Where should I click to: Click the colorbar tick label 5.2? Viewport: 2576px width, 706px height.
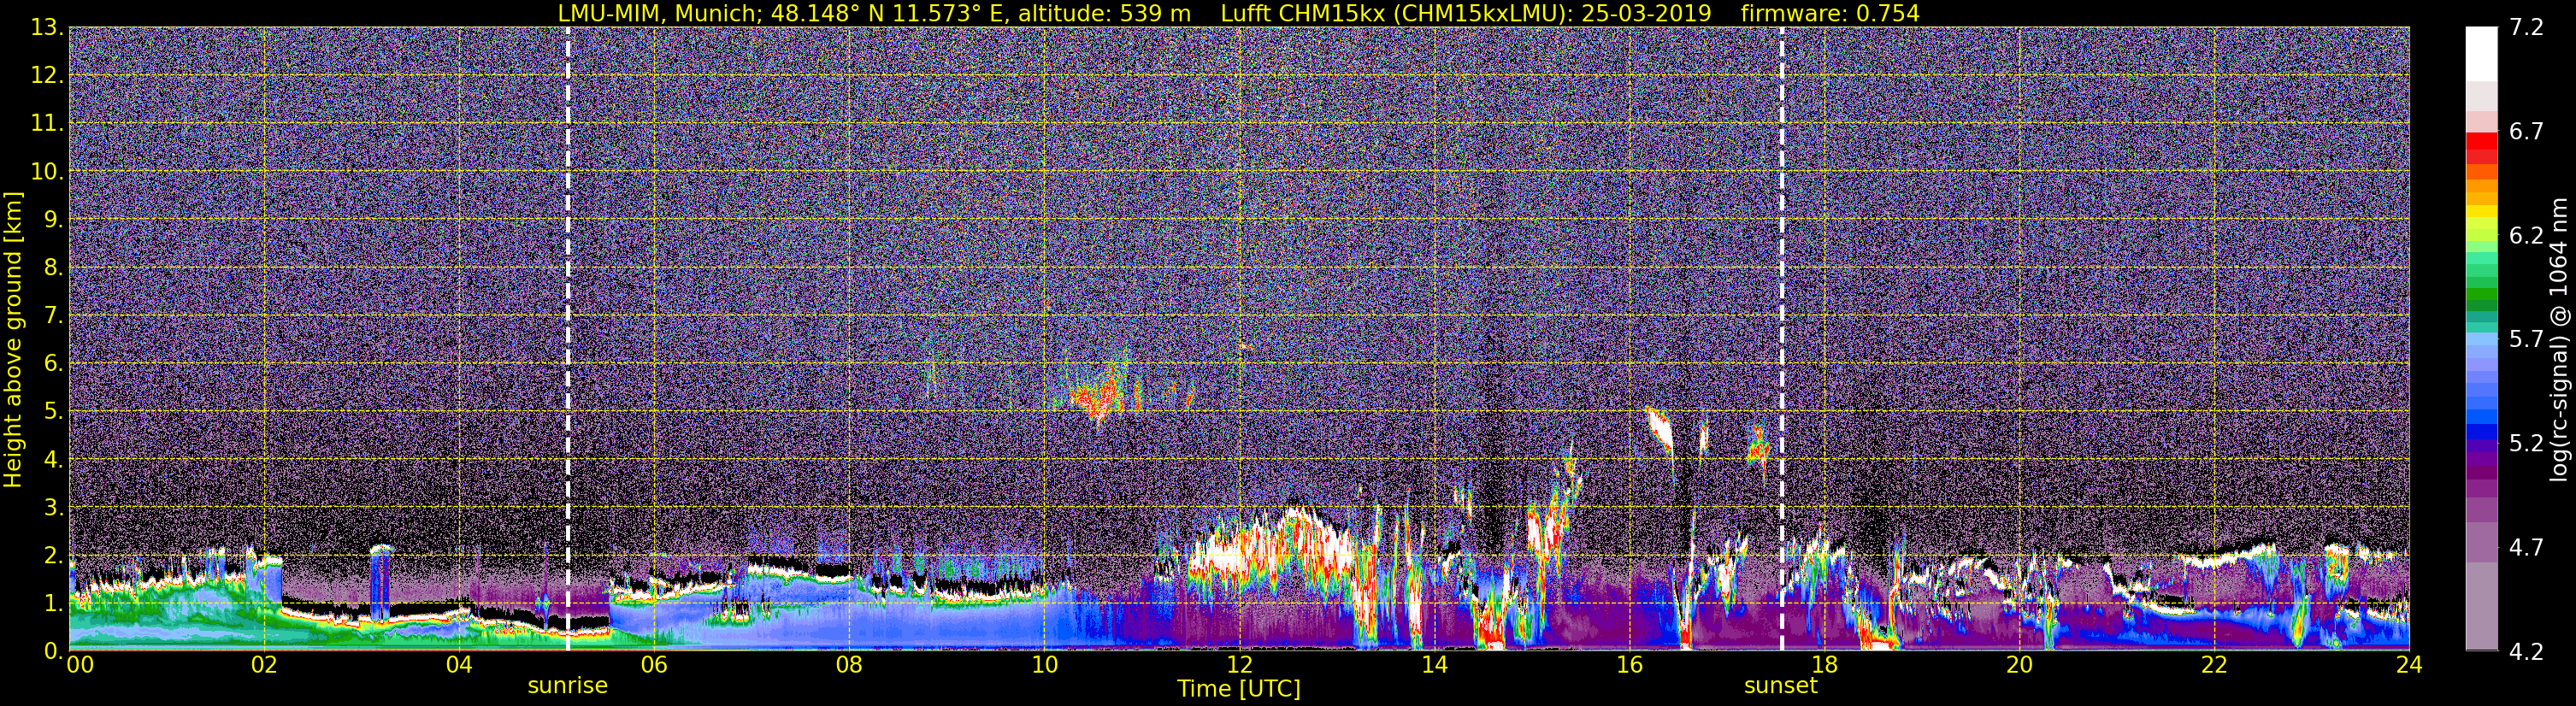click(x=2526, y=444)
